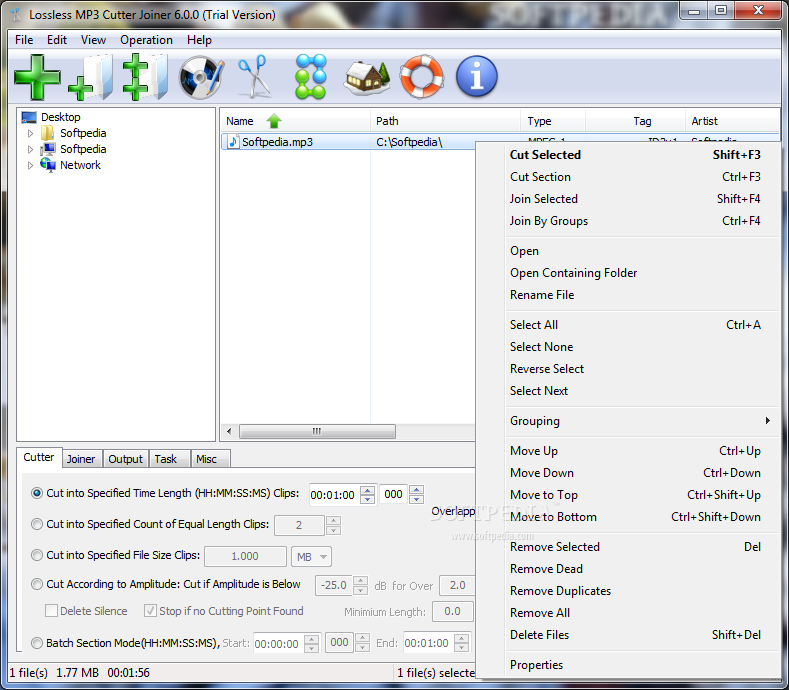Viewport: 789px width, 690px height.
Task: Click the Join nodes toolbar icon
Action: tap(310, 76)
